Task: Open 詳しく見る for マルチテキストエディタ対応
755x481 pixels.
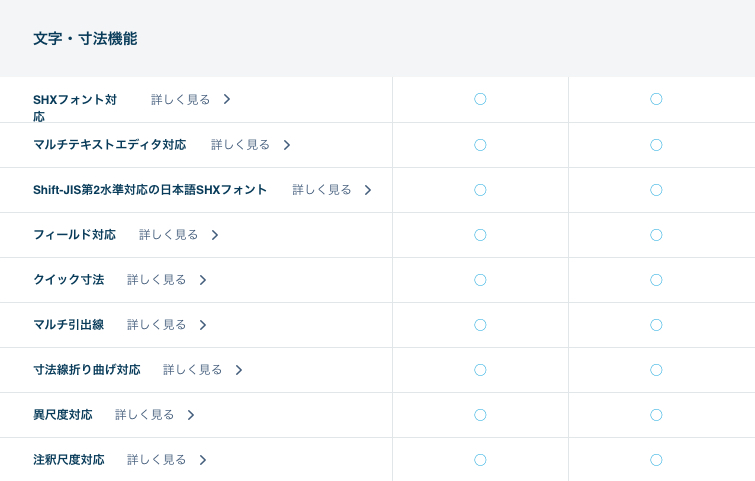Action: [241, 145]
